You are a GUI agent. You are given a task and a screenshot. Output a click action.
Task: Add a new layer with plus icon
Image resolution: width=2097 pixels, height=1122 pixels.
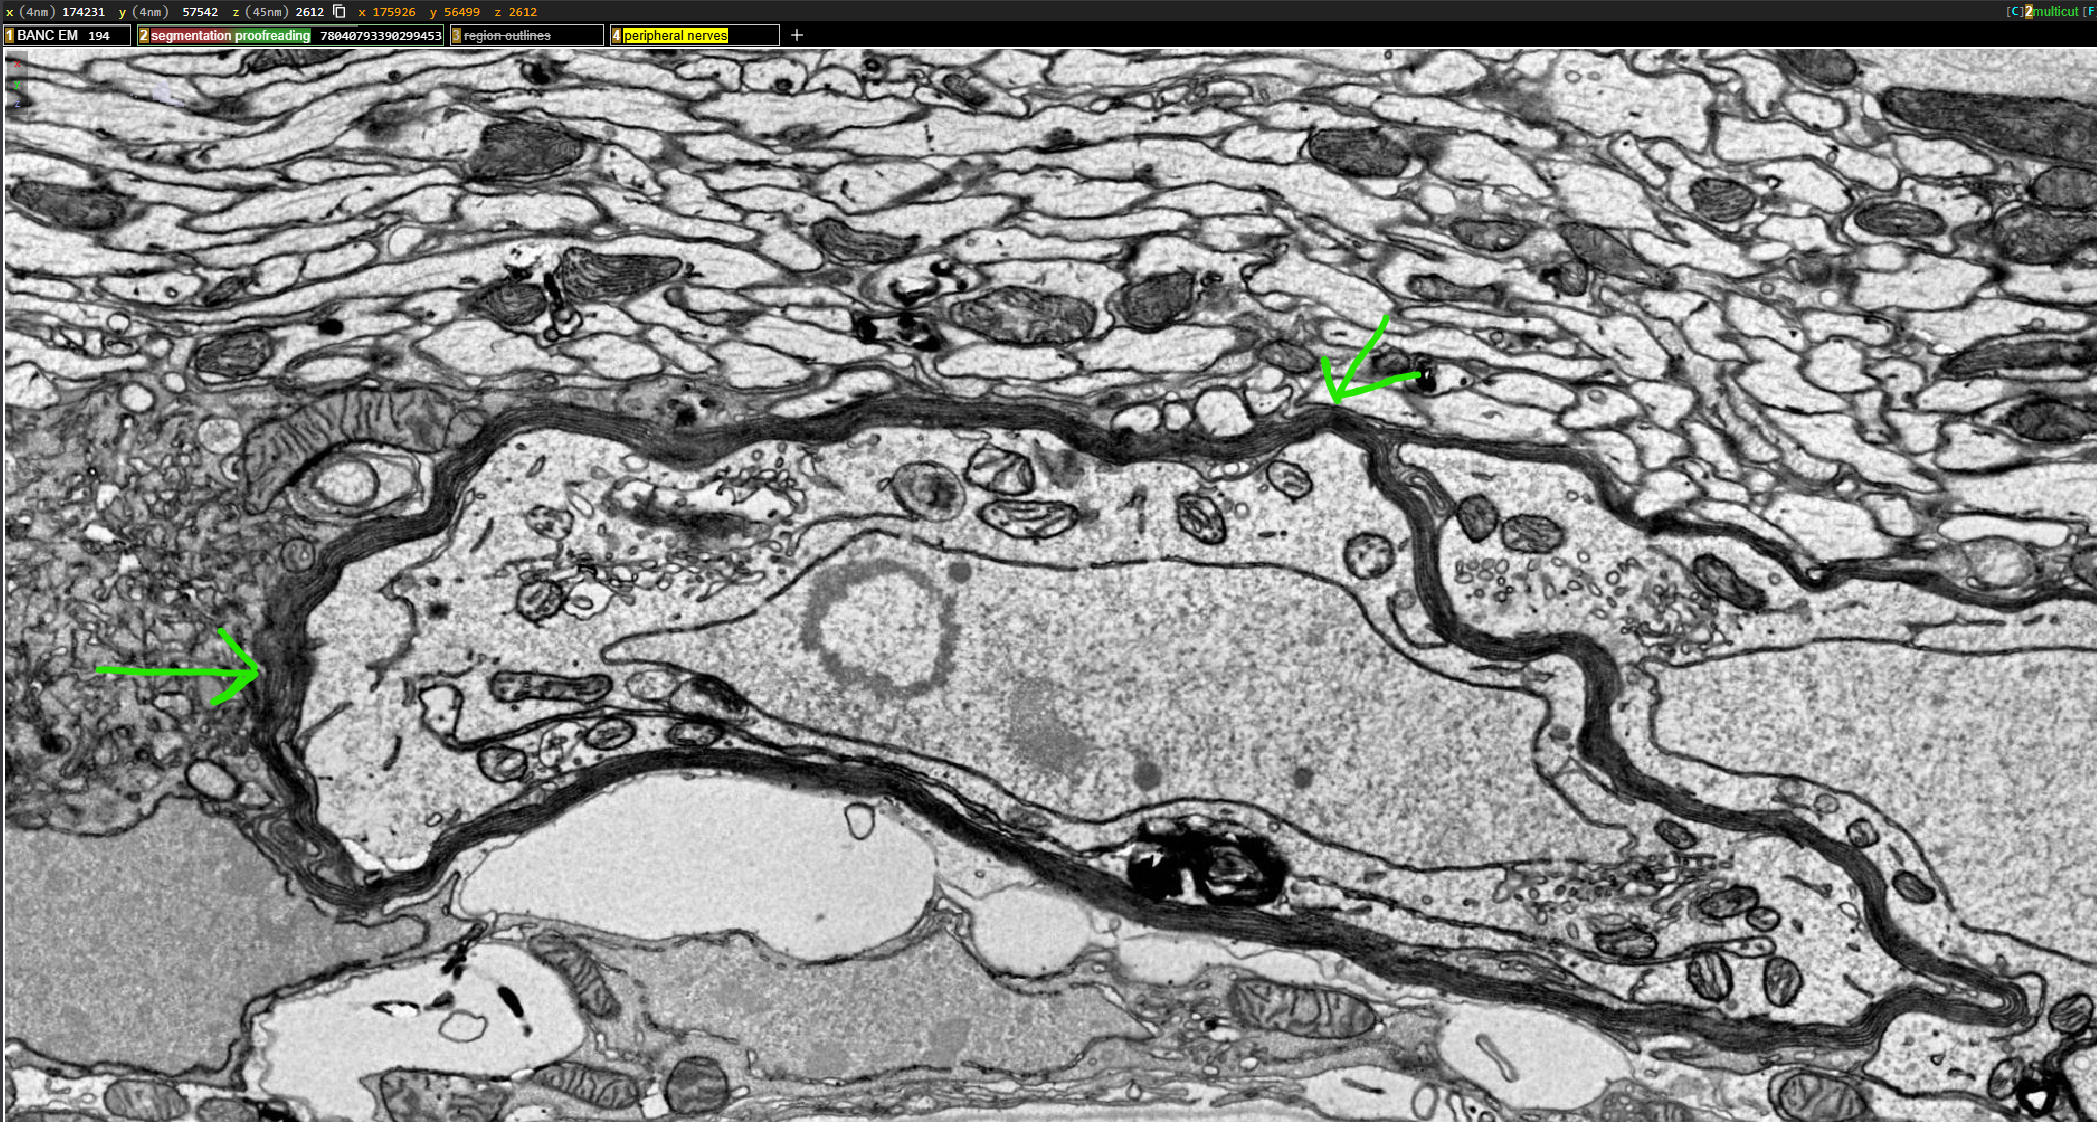(796, 35)
